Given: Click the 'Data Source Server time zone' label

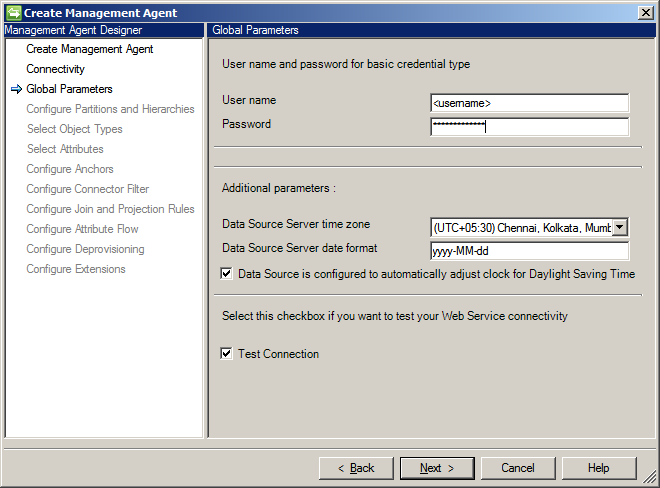Looking at the screenshot, I should point(296,224).
